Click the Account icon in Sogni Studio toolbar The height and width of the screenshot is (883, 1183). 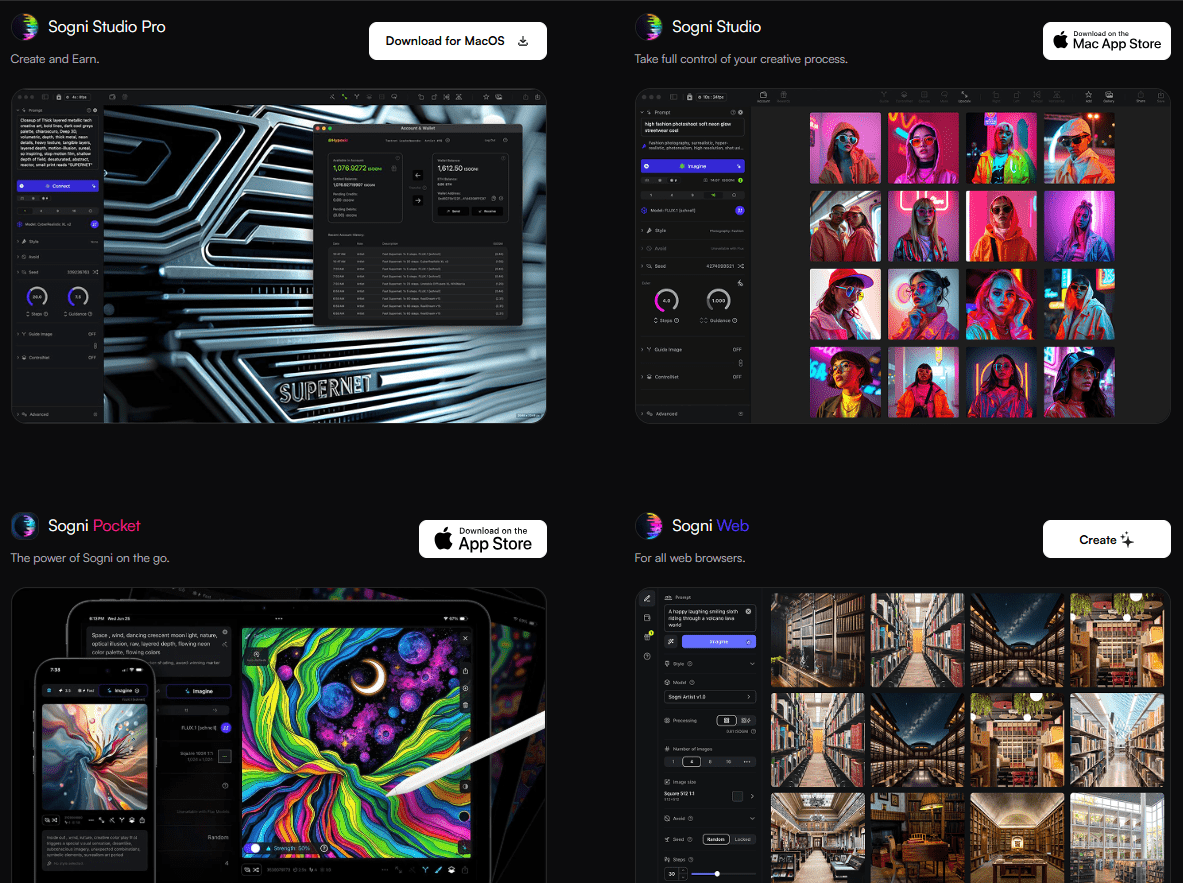763,97
